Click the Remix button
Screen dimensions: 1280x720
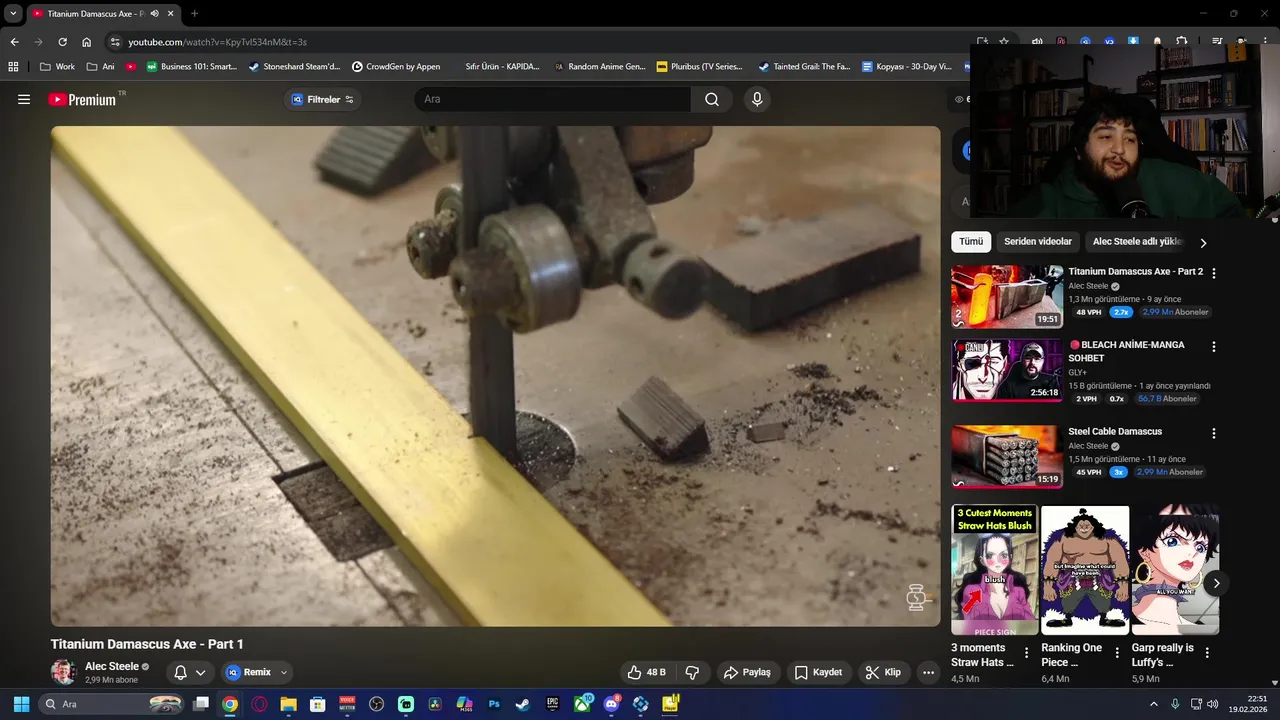coord(248,672)
